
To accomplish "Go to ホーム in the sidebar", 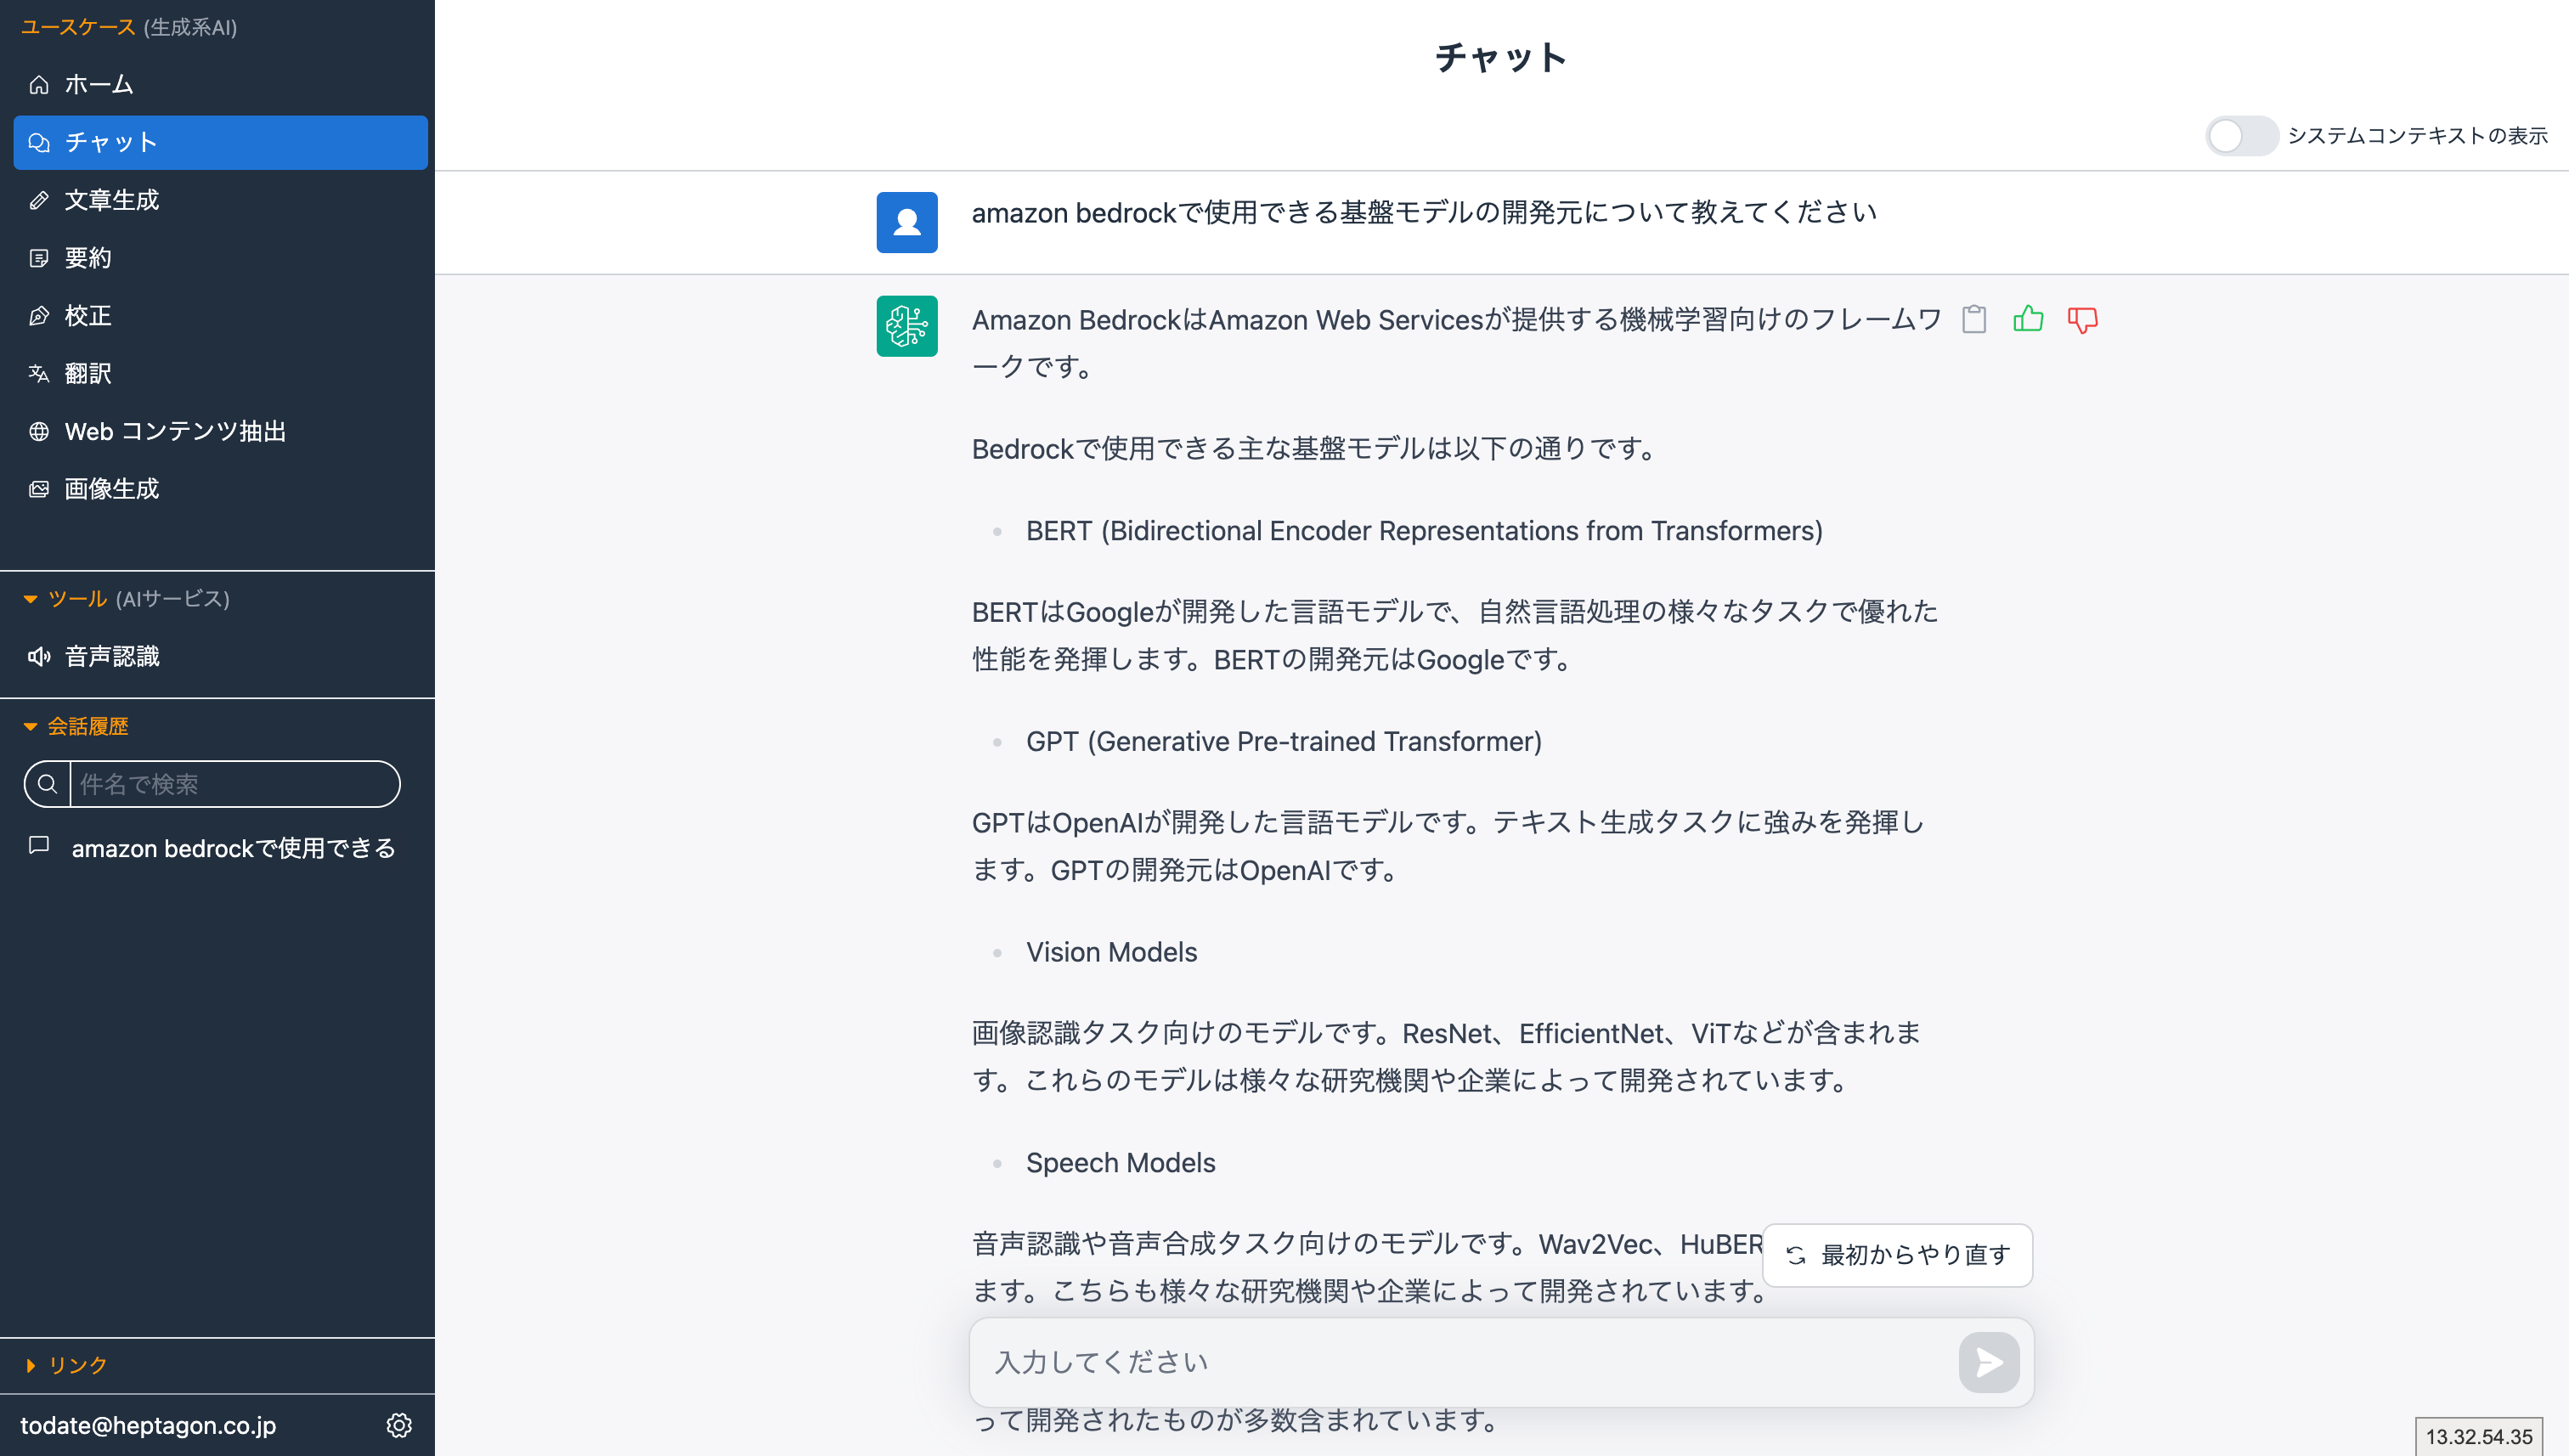I will pos(98,84).
